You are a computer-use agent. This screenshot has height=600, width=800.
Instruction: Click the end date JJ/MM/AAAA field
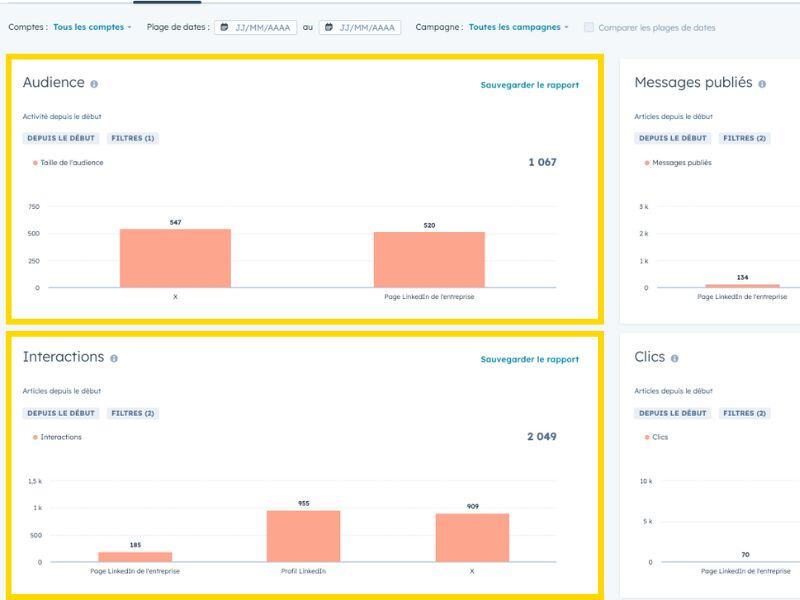(x=360, y=28)
